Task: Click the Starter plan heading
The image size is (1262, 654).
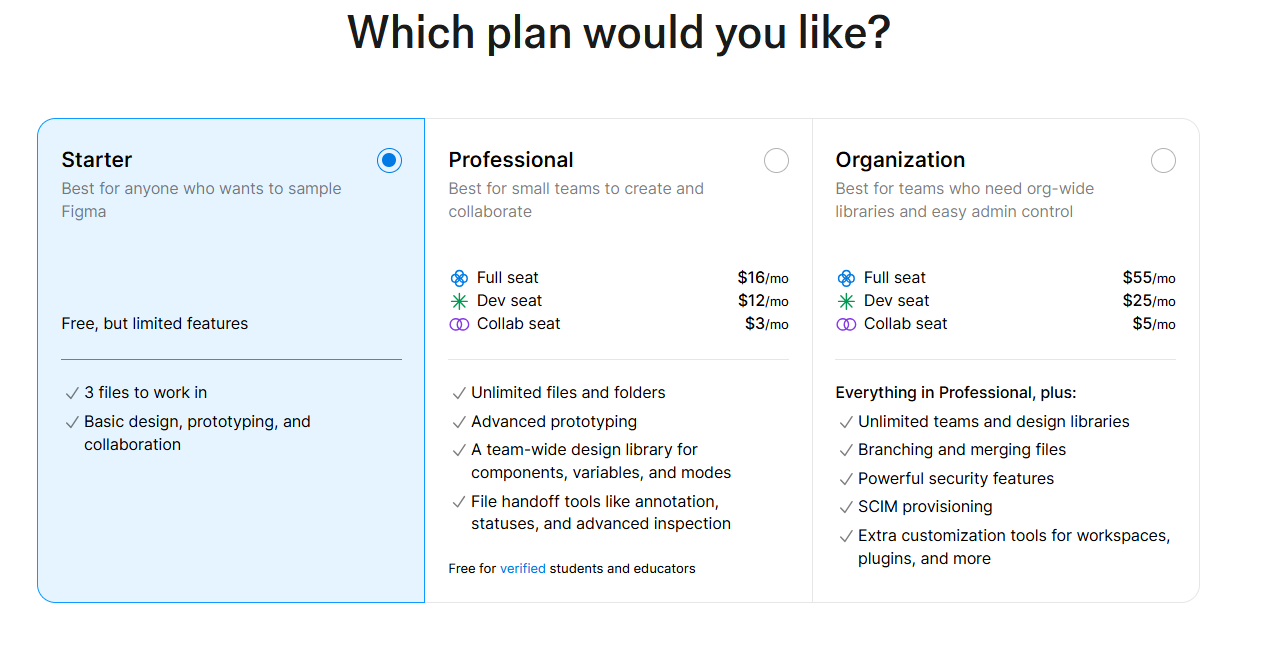Action: pyautogui.click(x=97, y=160)
